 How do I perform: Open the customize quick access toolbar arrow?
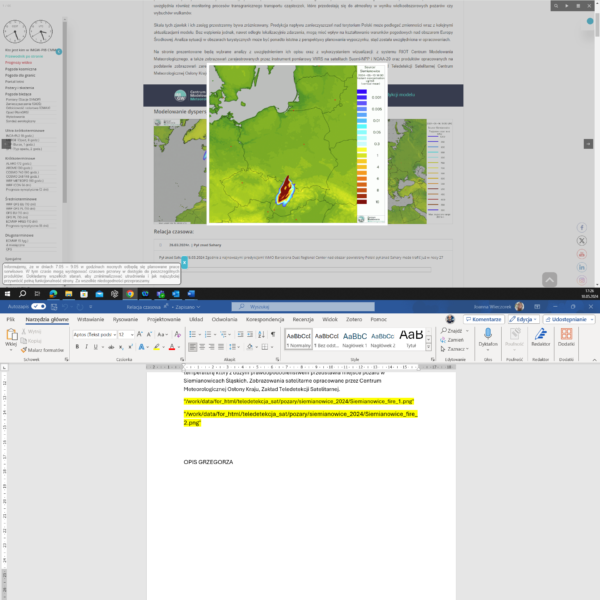(91, 307)
